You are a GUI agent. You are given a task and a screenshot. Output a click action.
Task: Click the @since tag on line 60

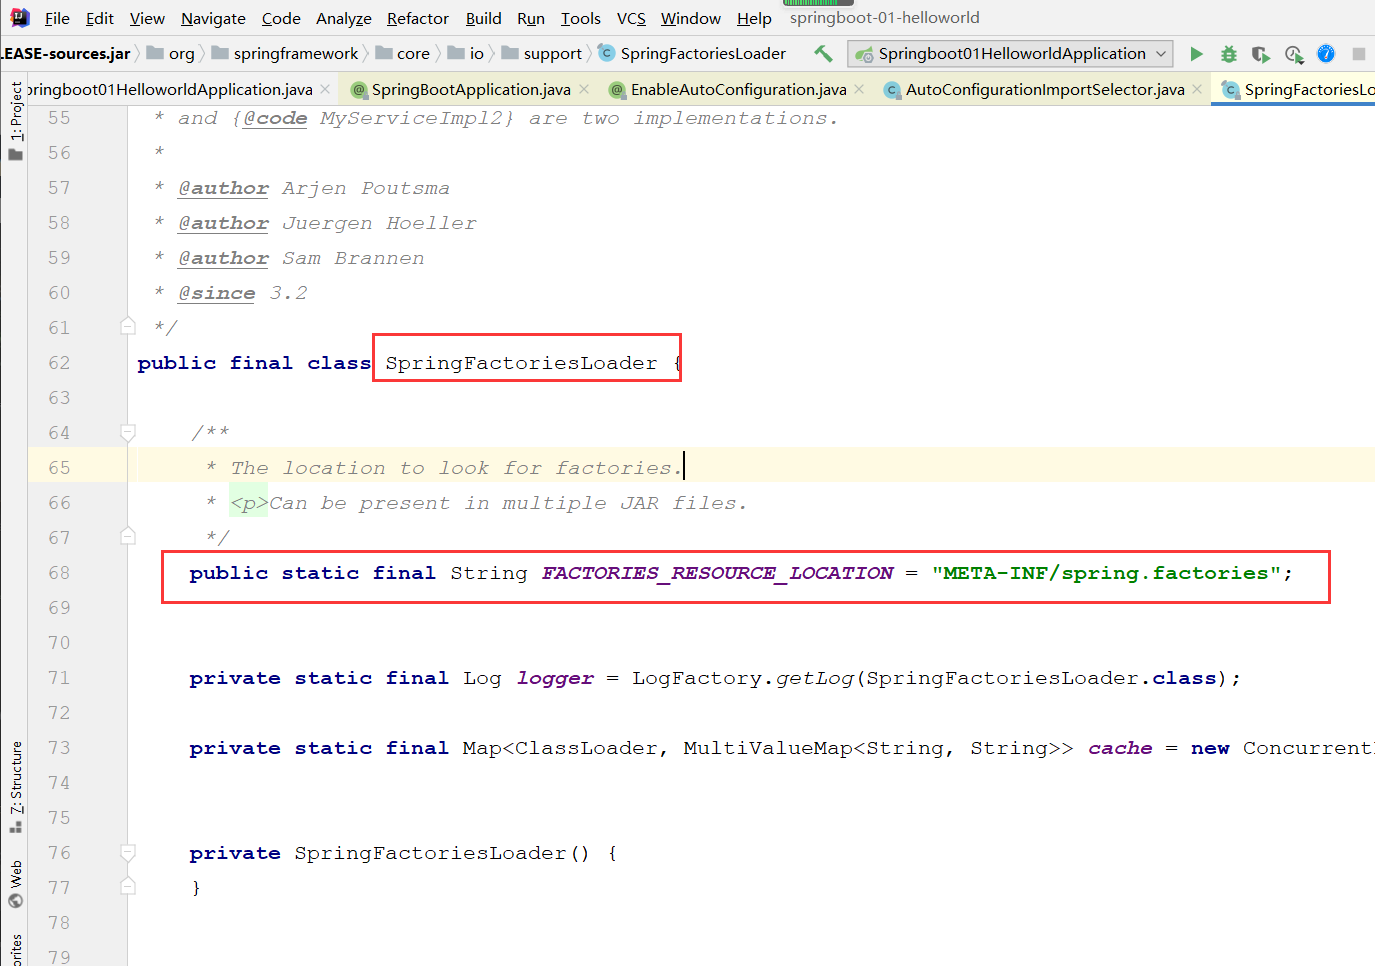217,293
